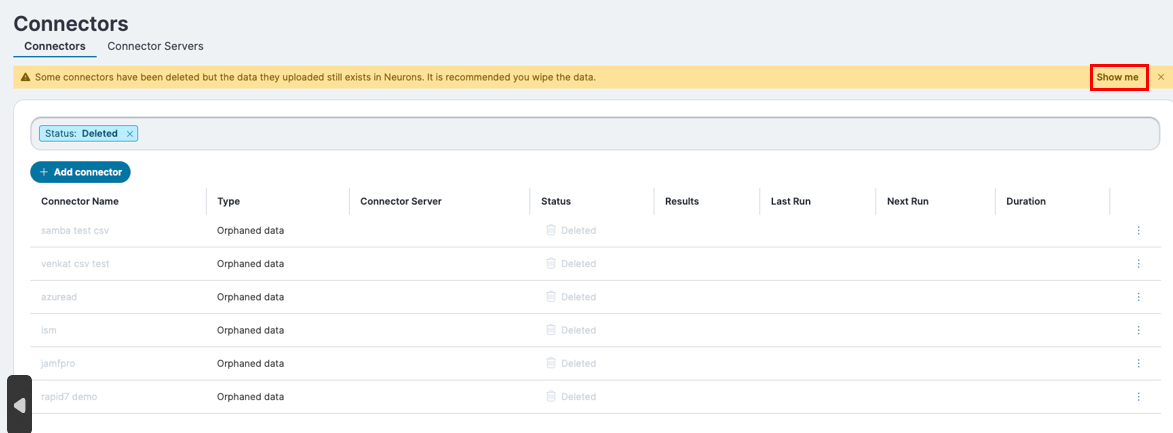Select the Connectors tab
This screenshot has height=433, width=1173.
55,46
